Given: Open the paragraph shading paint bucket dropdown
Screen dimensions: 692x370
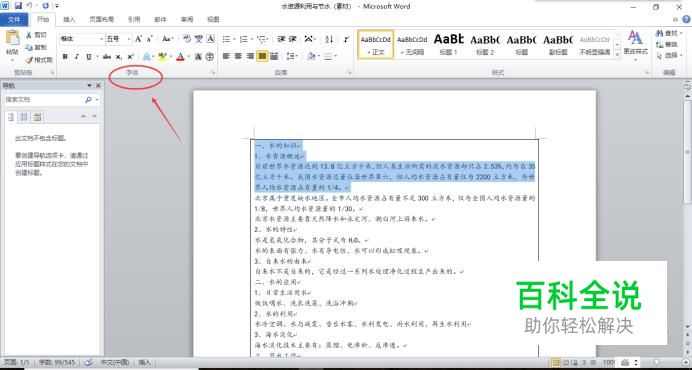Looking at the screenshot, I should tap(318, 57).
